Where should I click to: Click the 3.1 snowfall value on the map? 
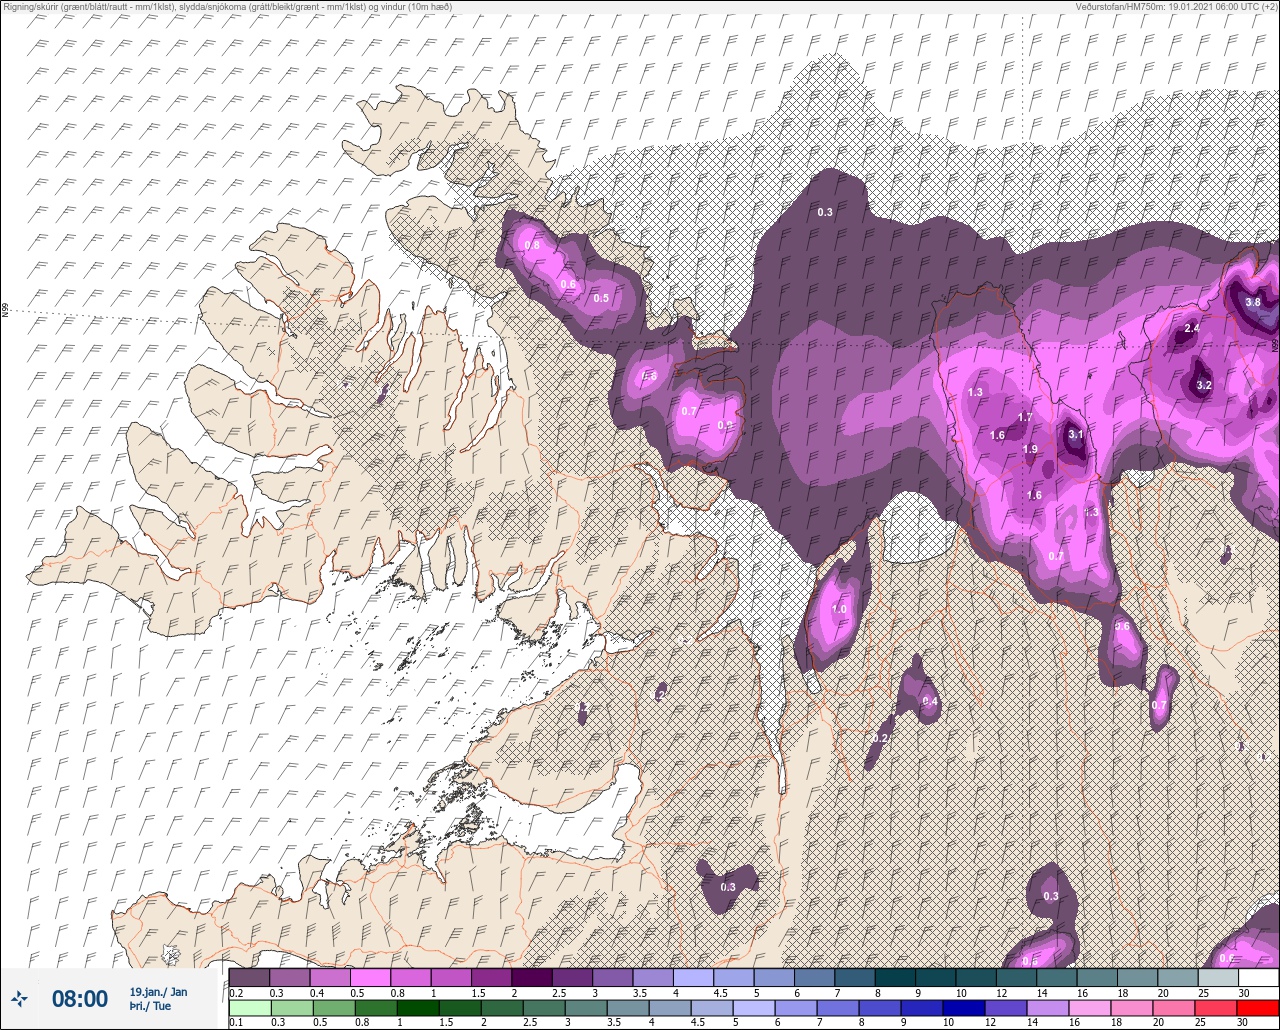click(x=1075, y=434)
